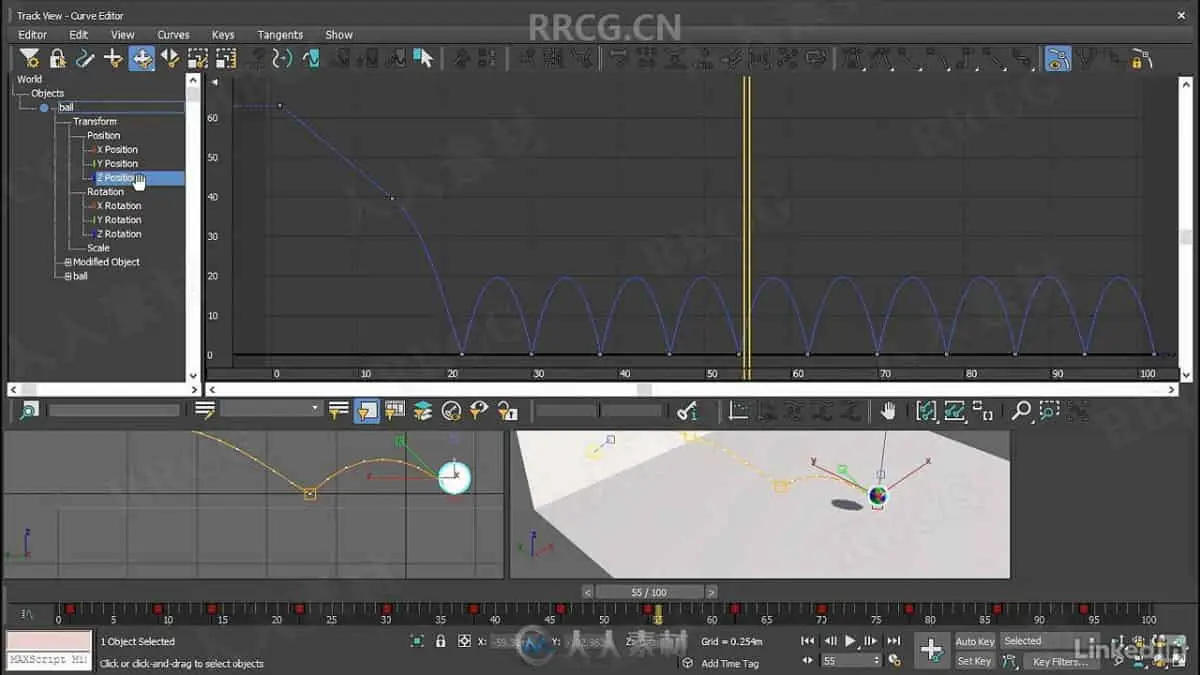Viewport: 1200px width, 675px height.
Task: Click the curve view vertical scrollbar down arrow
Action: tap(1187, 375)
